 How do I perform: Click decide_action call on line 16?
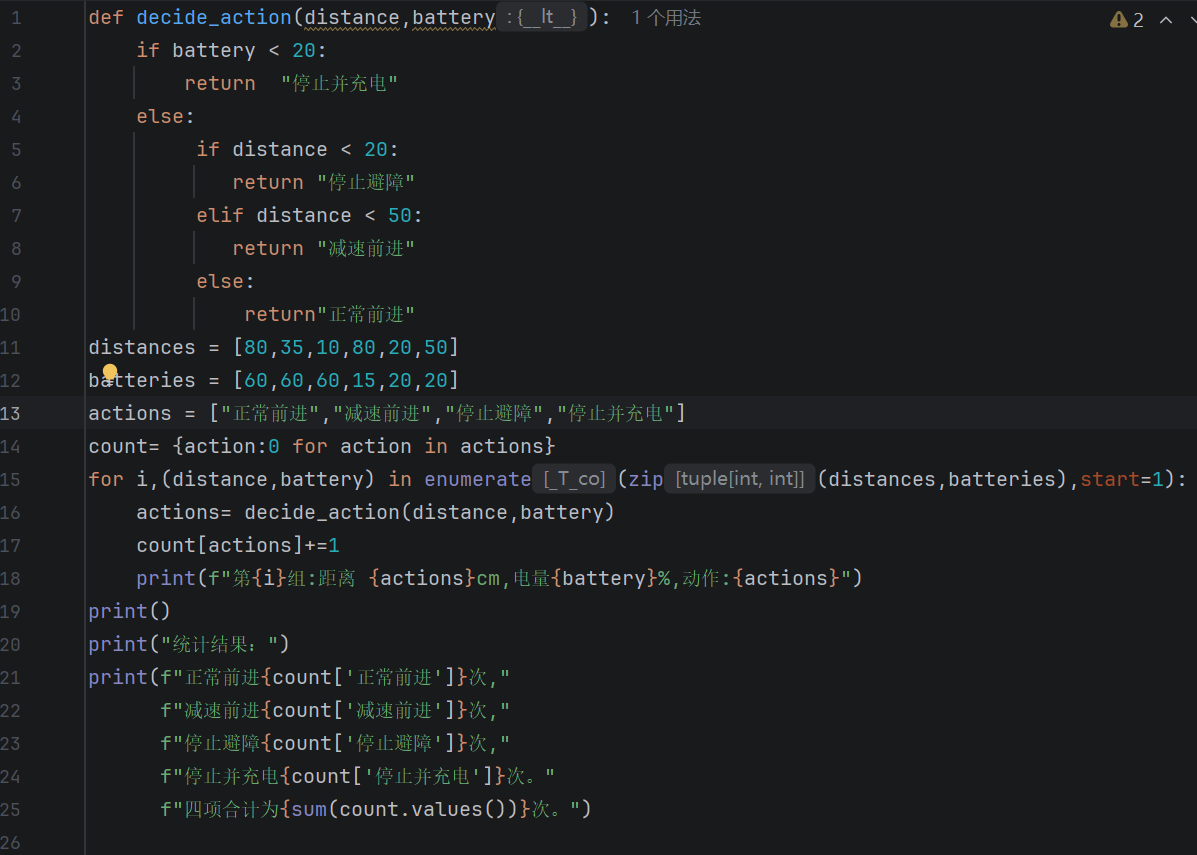321,512
